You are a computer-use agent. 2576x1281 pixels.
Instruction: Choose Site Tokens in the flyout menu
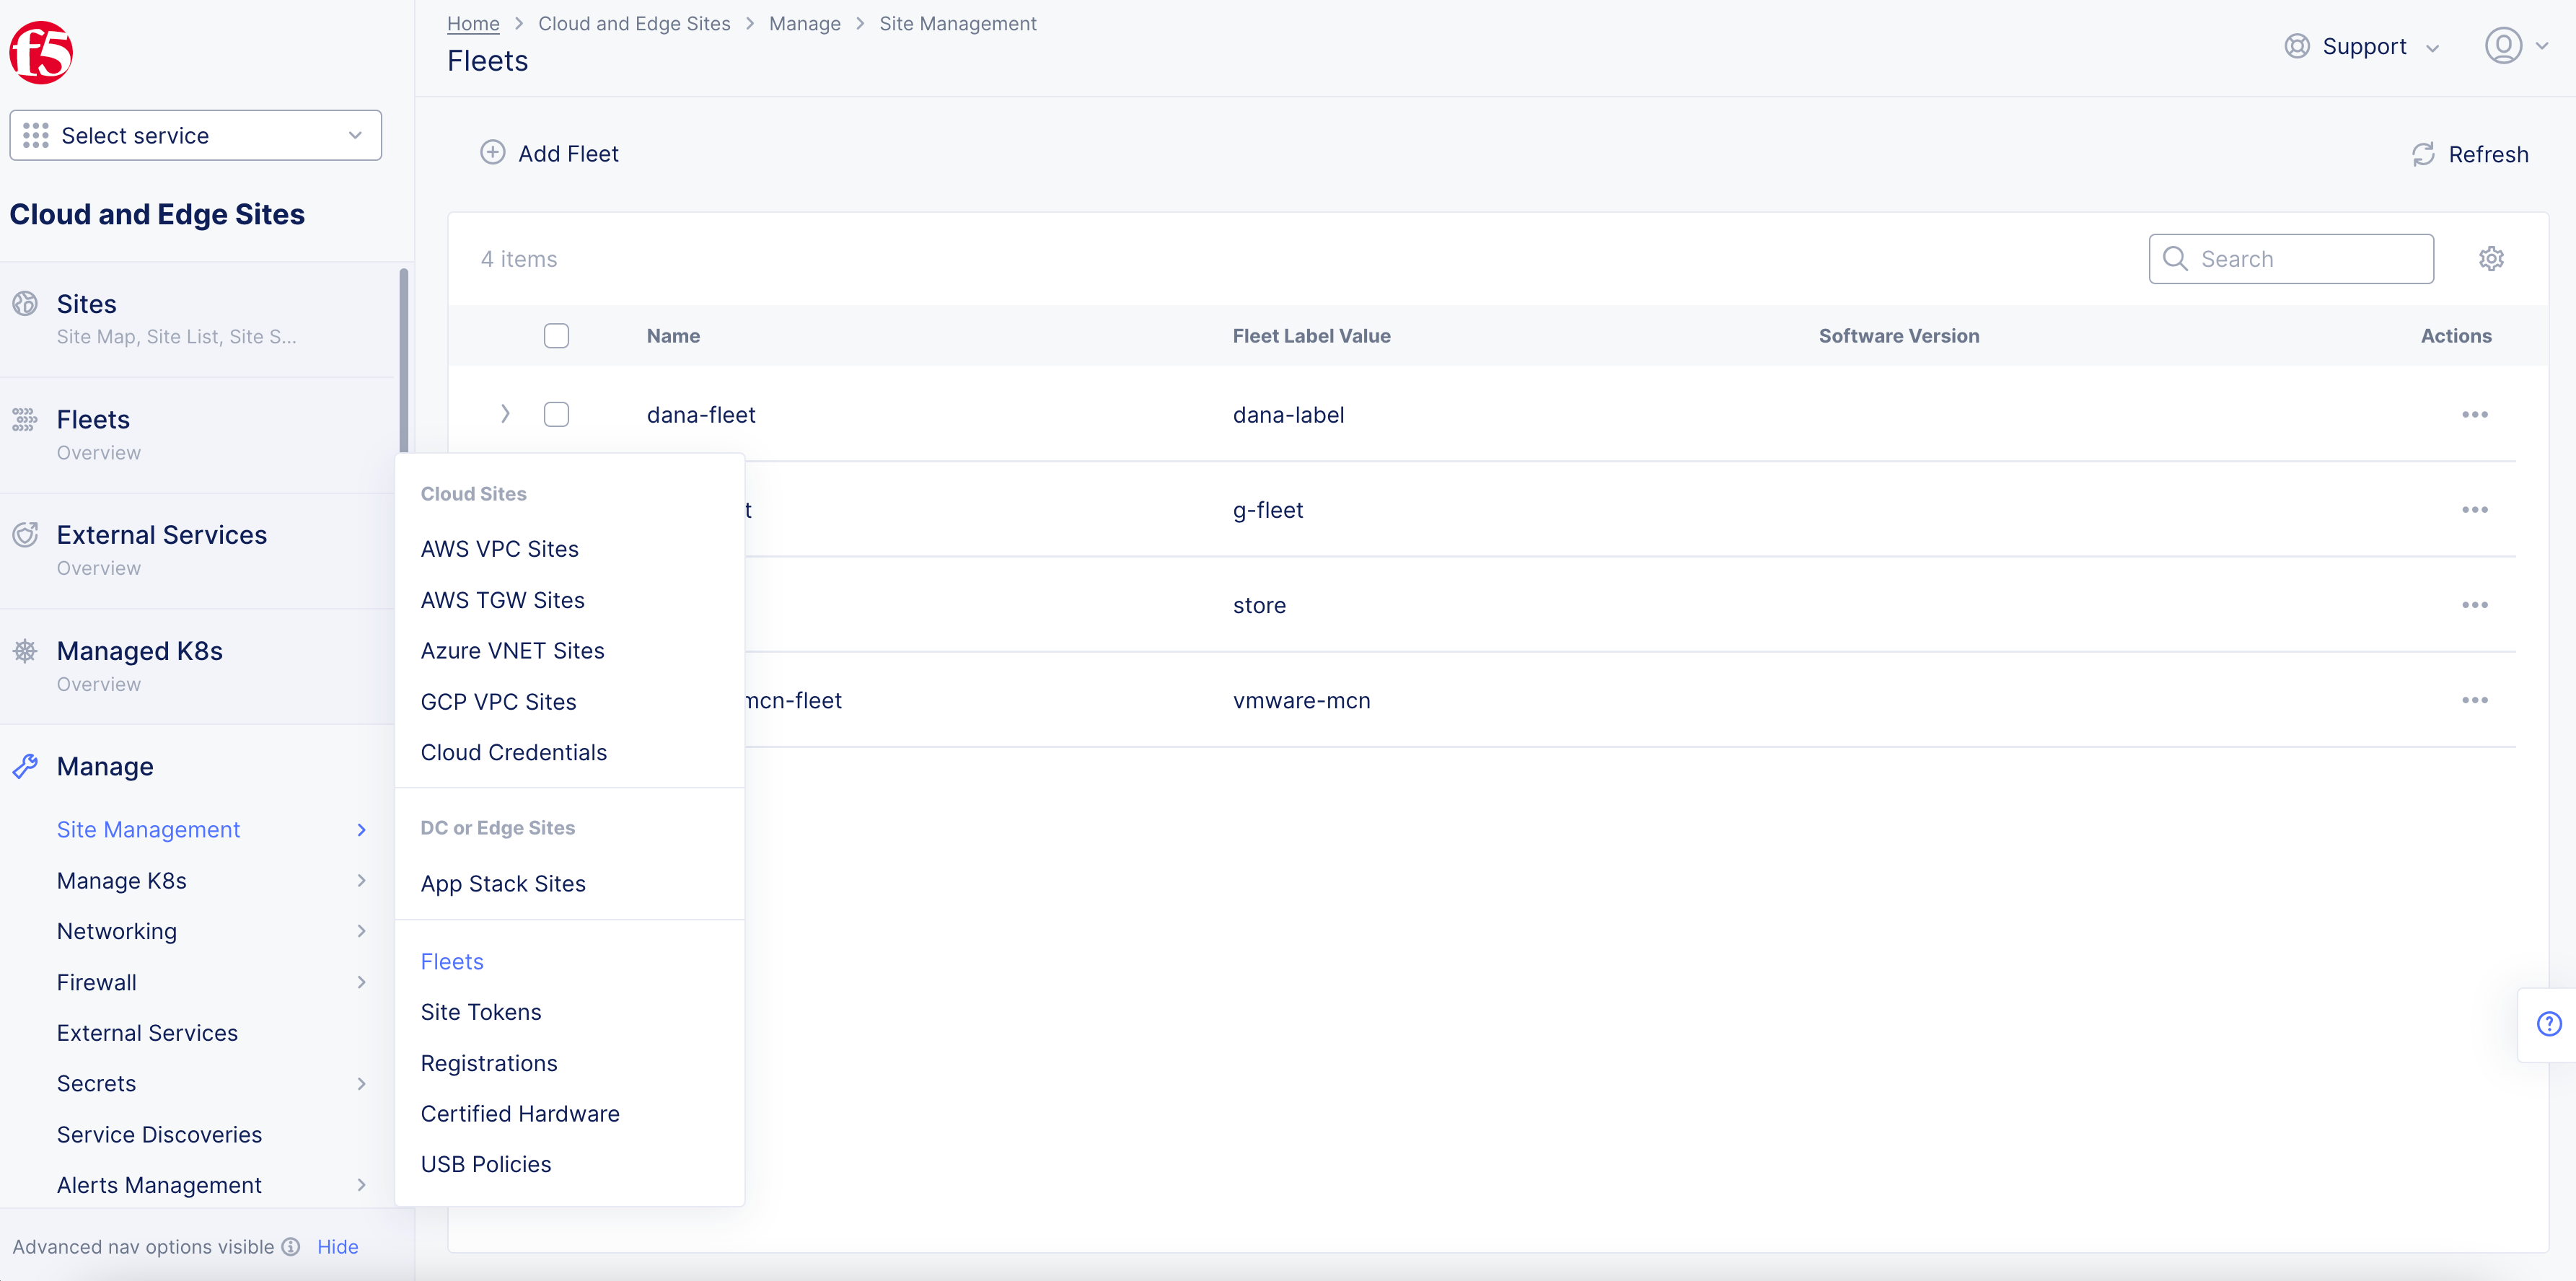pyautogui.click(x=480, y=1012)
